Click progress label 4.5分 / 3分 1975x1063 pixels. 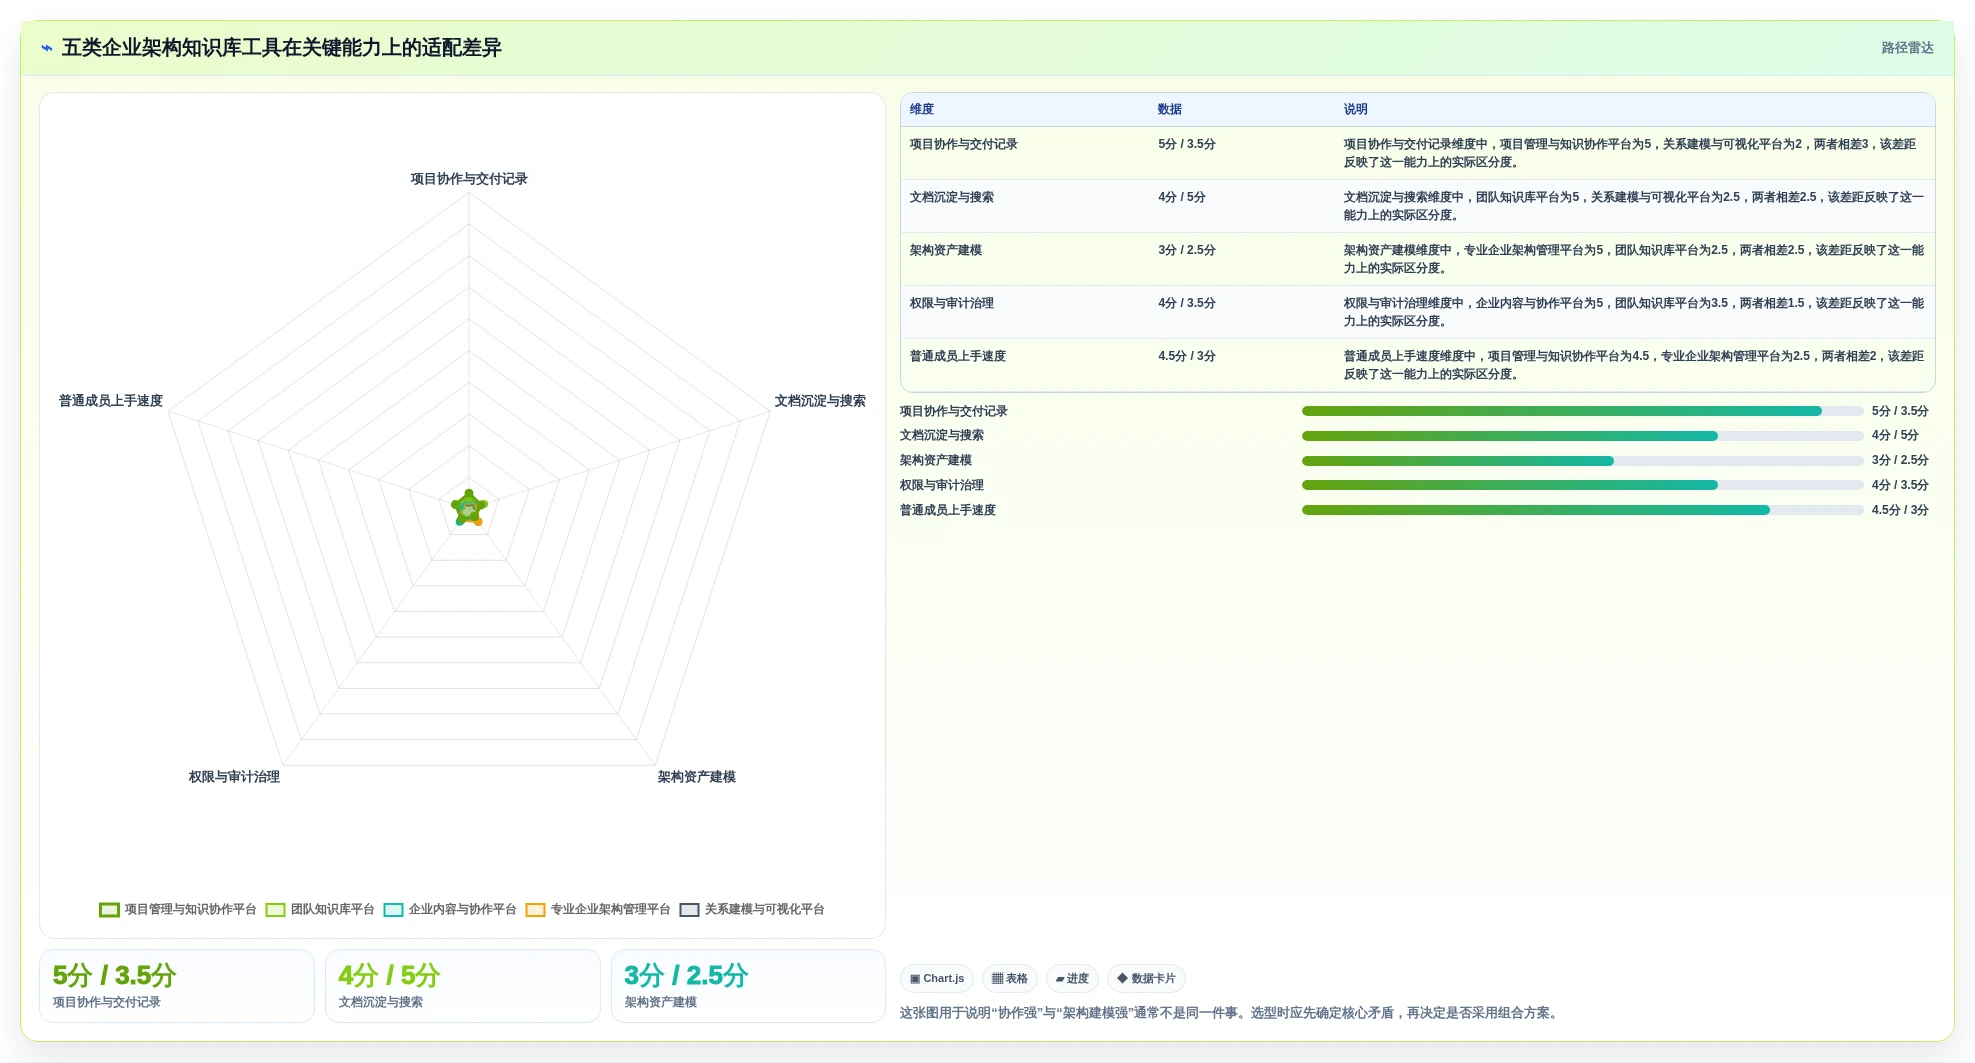(x=1900, y=510)
